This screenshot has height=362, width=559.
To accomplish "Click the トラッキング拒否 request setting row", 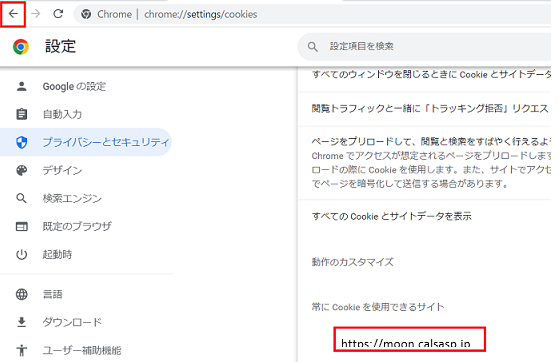I will [425, 108].
